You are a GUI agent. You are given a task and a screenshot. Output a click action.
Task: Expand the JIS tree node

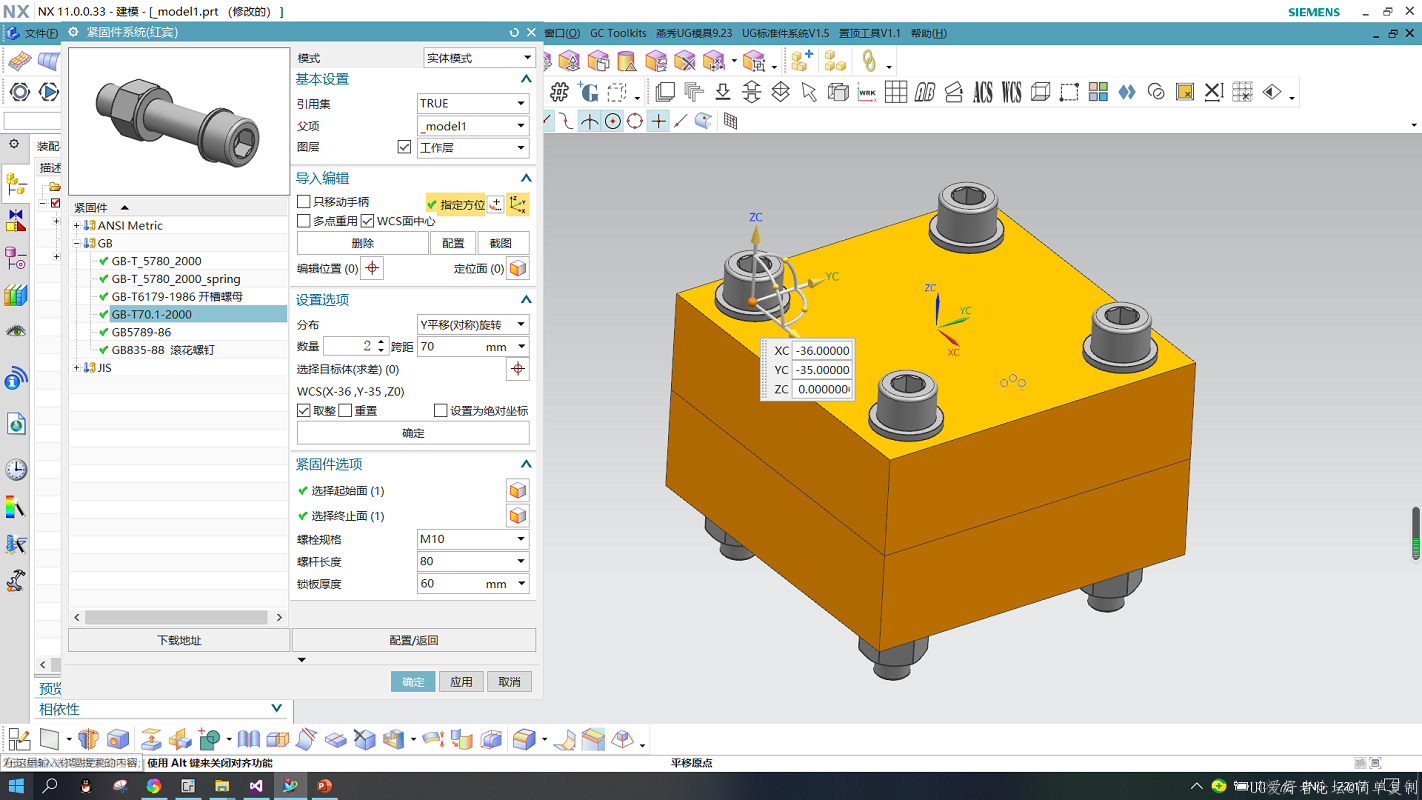pyautogui.click(x=77, y=368)
